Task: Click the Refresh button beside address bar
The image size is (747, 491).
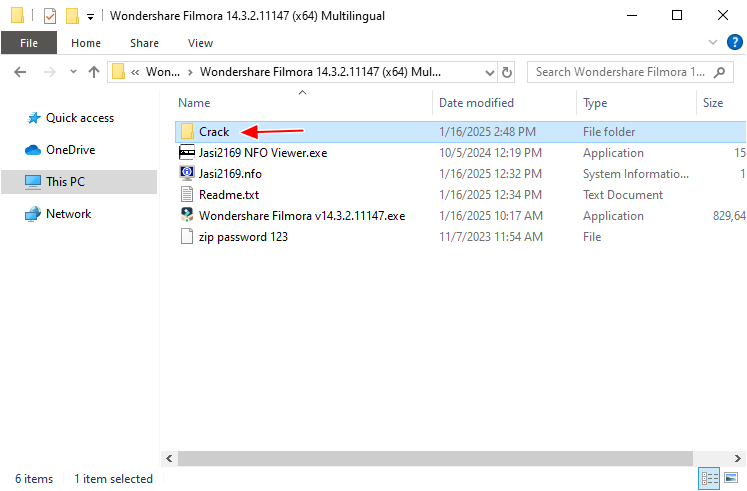Action: click(x=507, y=72)
